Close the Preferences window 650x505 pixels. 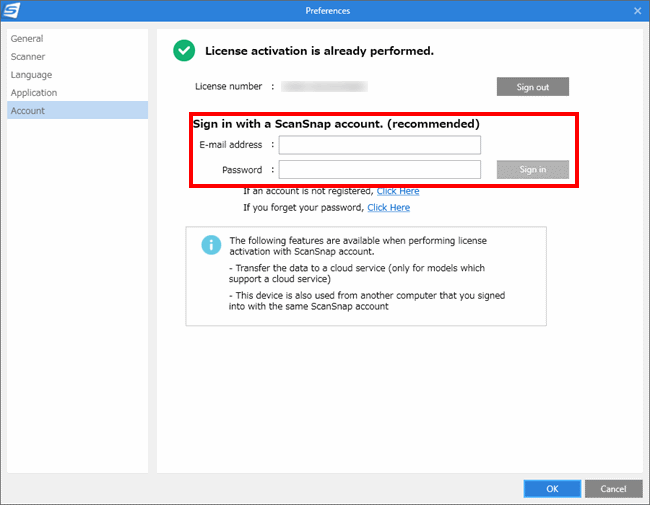coord(638,11)
